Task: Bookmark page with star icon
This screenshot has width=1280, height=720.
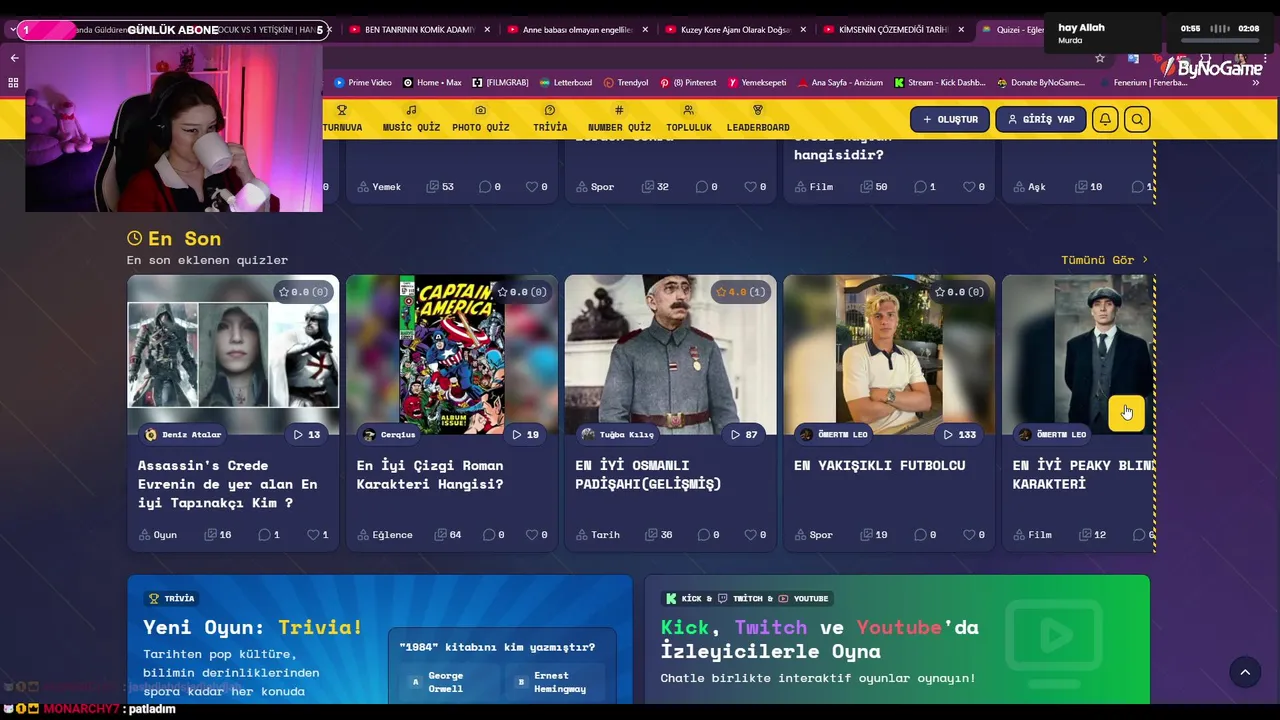Action: pyautogui.click(x=1100, y=58)
